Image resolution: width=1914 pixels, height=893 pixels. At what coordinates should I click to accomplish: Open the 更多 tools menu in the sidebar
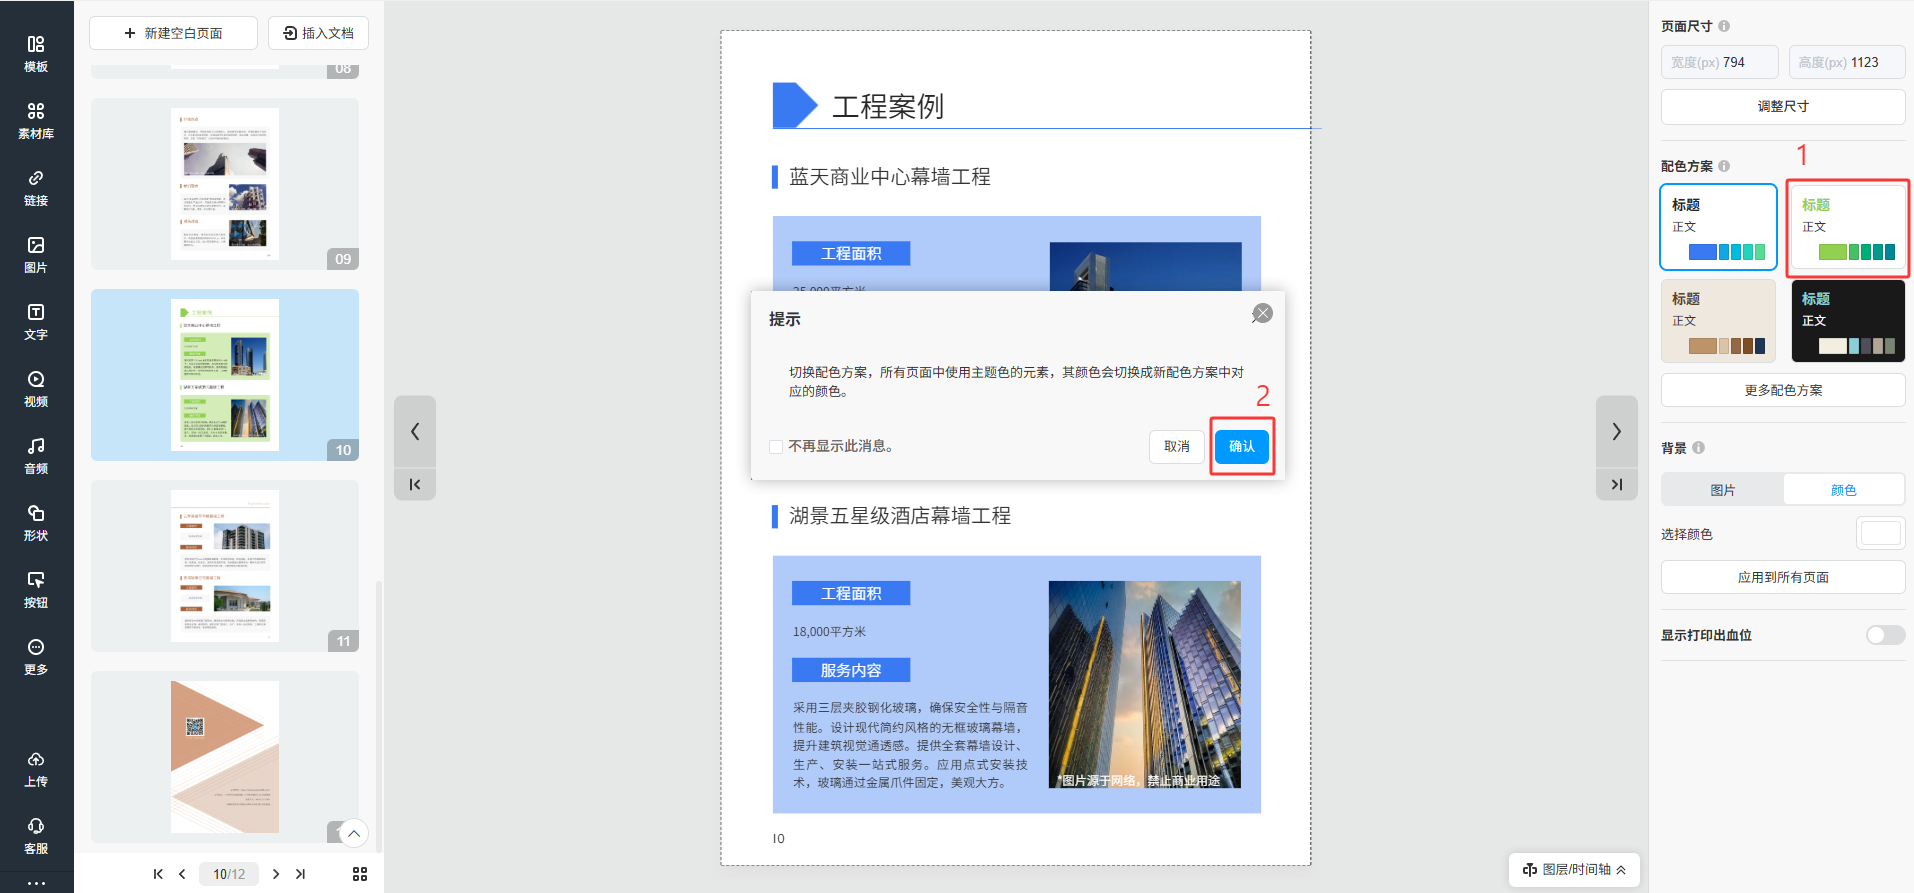36,657
